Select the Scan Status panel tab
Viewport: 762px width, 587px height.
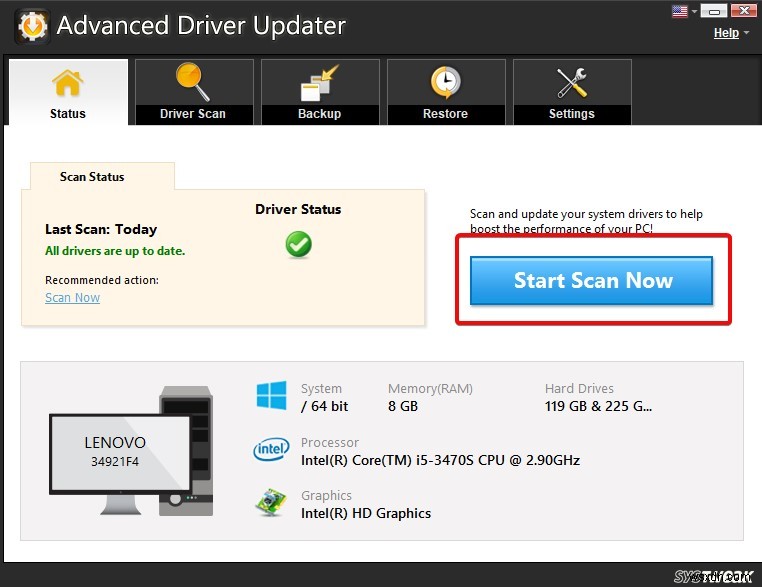102,176
